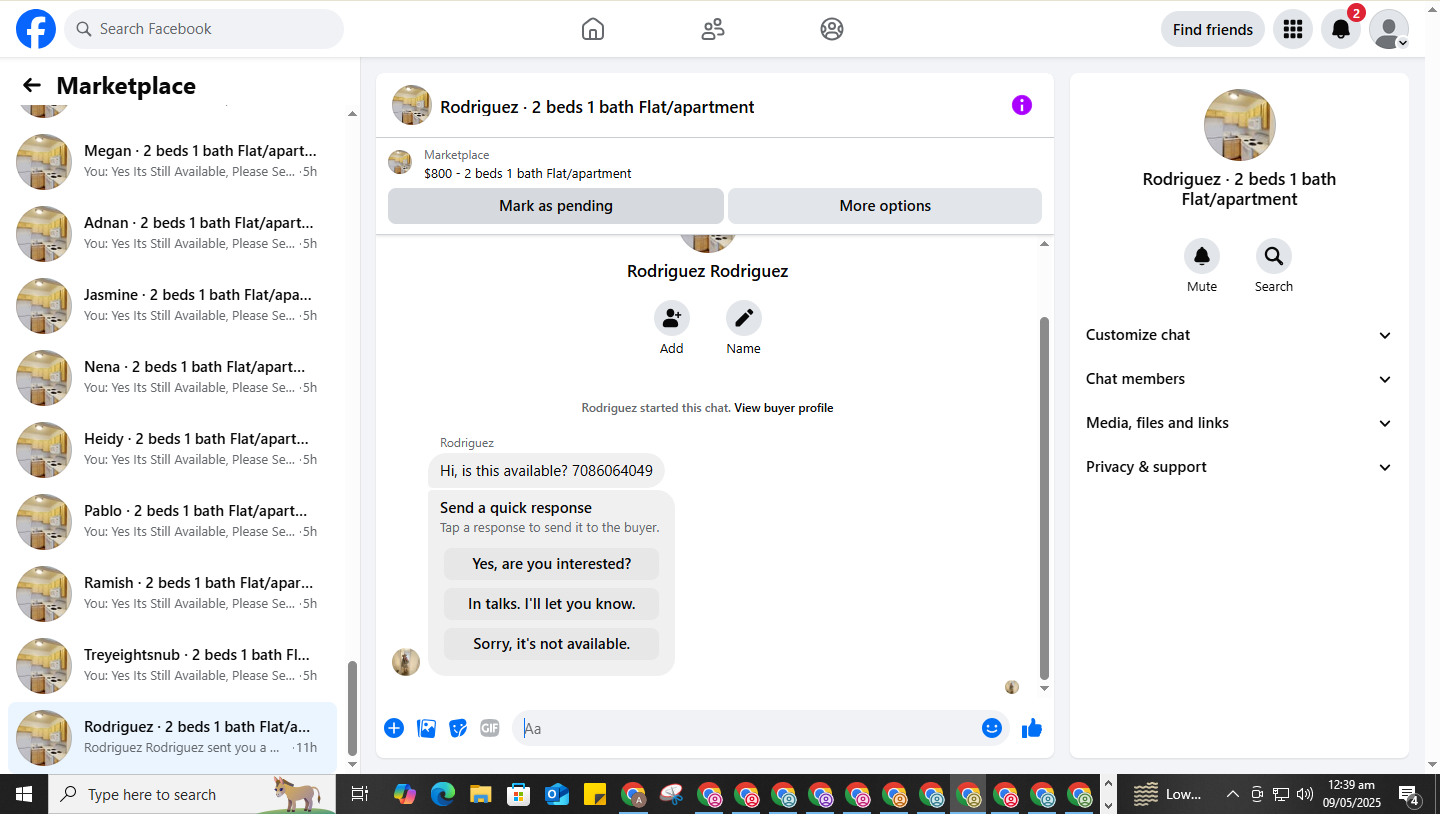Click the Windows taskbar search box

[190, 794]
